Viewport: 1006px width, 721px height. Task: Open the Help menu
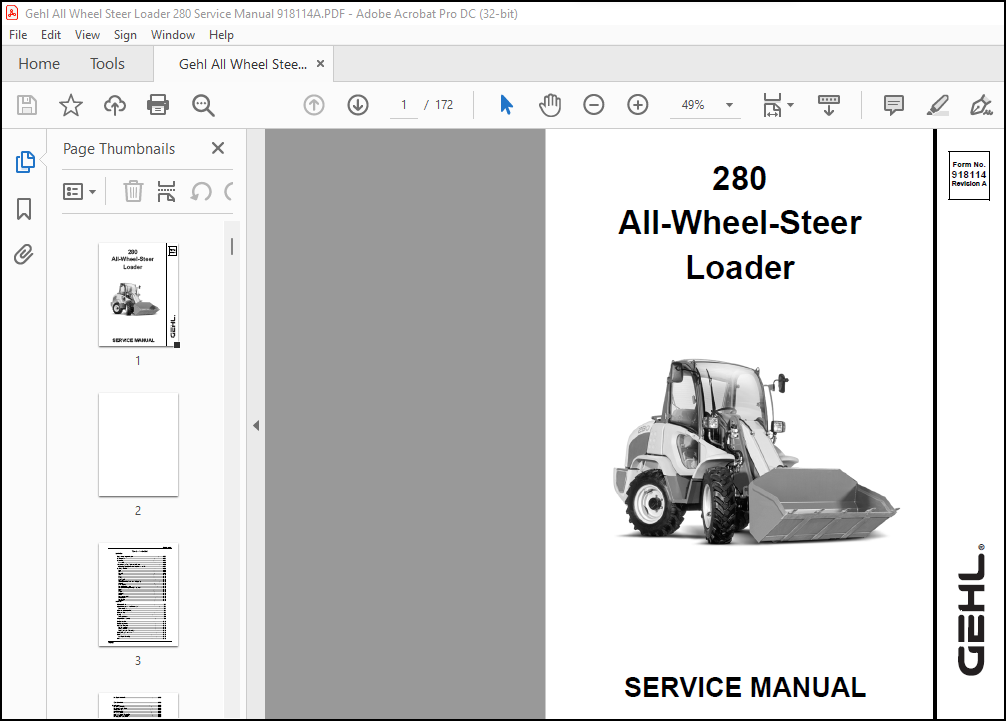point(221,35)
